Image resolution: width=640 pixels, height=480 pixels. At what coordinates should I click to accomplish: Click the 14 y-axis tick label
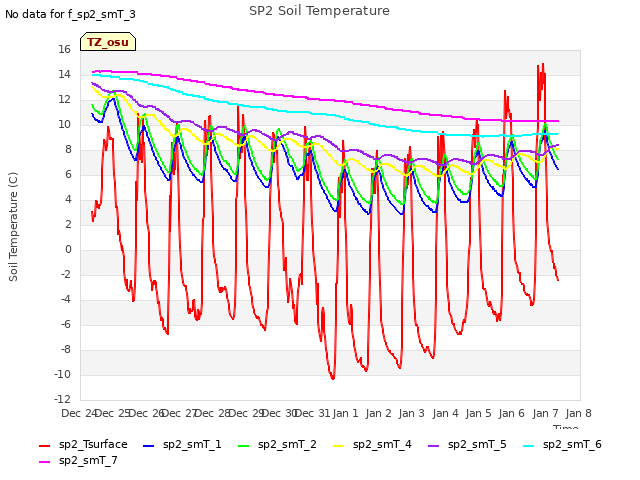point(64,74)
